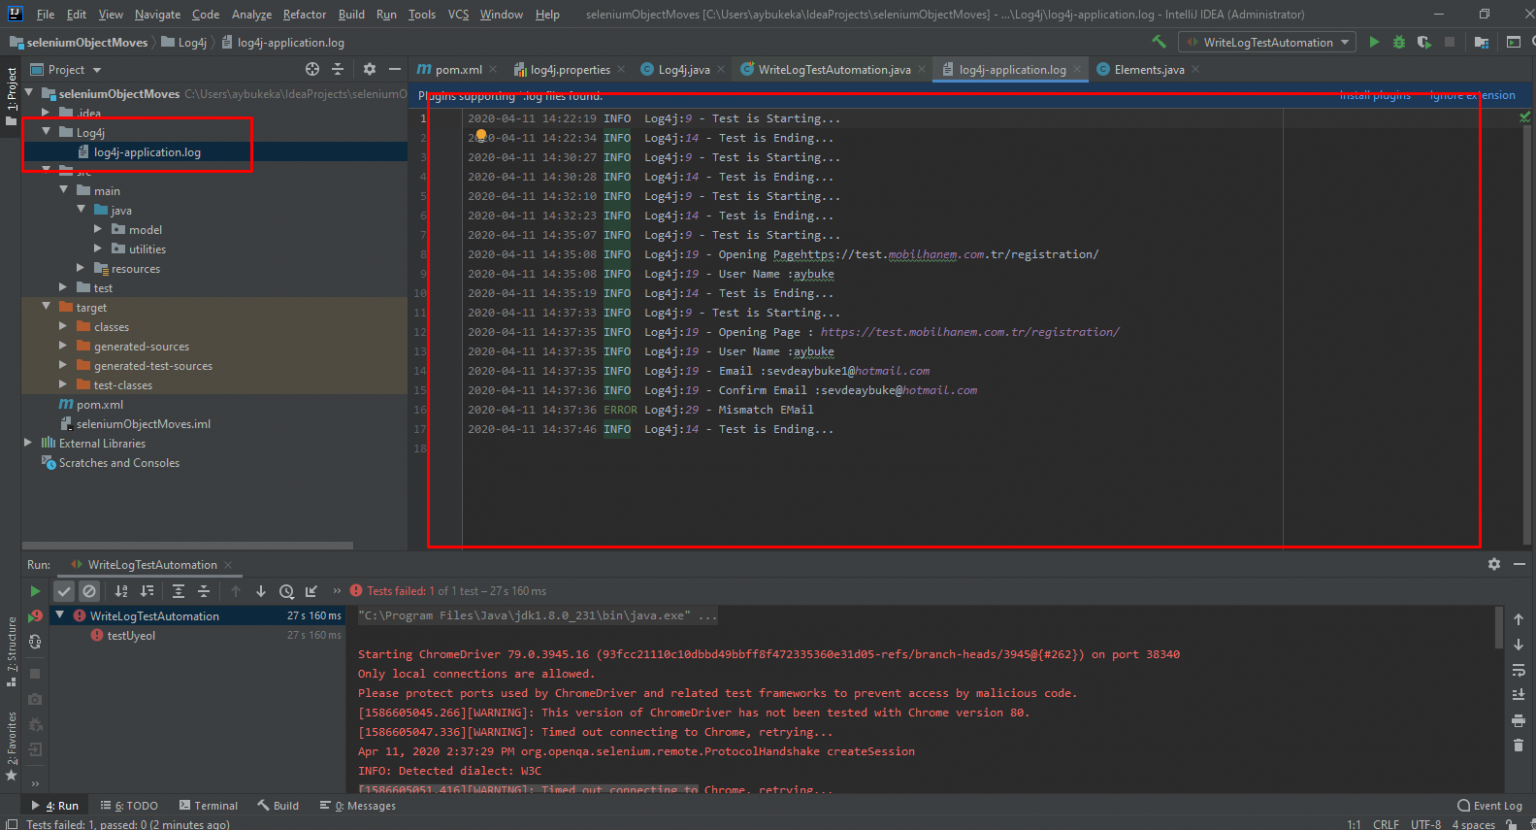Expand the resources folder node
Screen dimensions: 1536x830
click(81, 268)
